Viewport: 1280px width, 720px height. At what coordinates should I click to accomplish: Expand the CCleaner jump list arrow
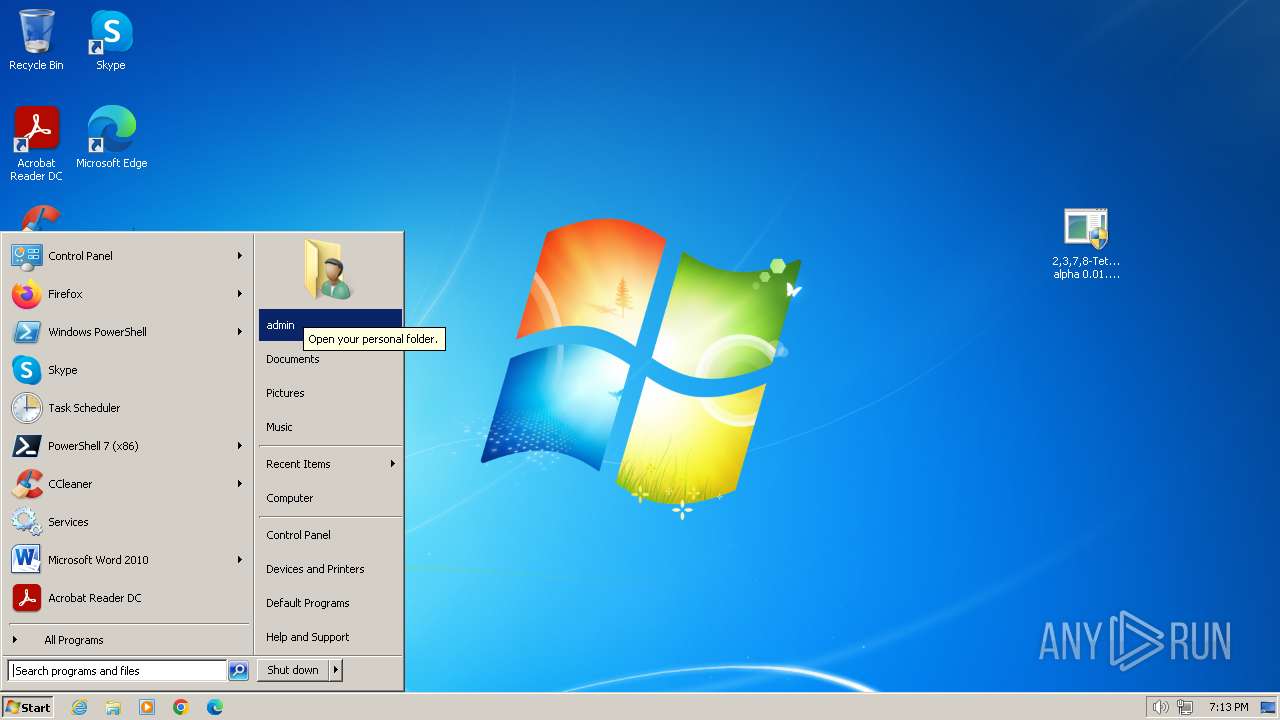(240, 484)
